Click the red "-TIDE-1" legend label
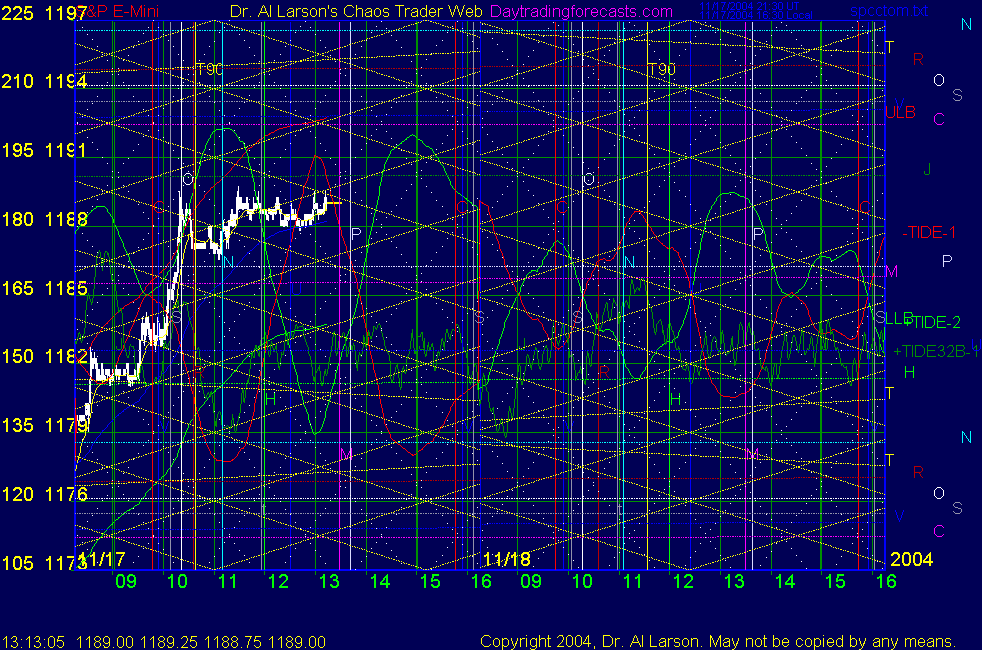 929,232
